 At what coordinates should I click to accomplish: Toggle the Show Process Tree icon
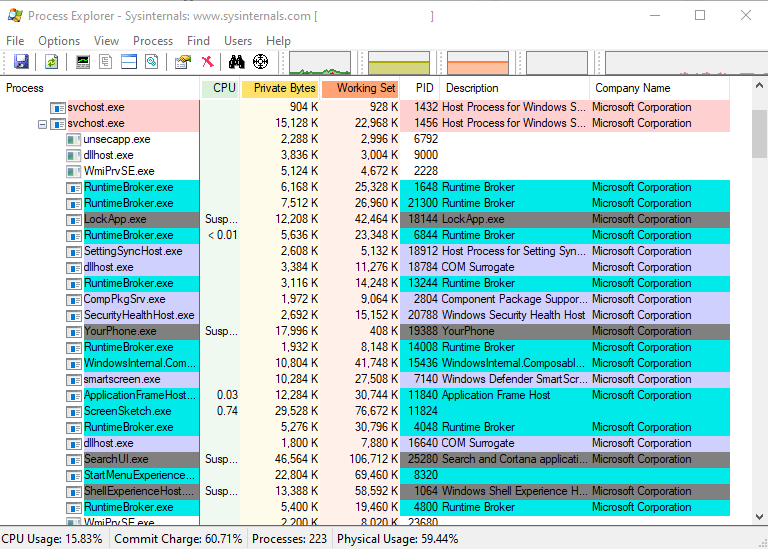pyautogui.click(x=105, y=62)
